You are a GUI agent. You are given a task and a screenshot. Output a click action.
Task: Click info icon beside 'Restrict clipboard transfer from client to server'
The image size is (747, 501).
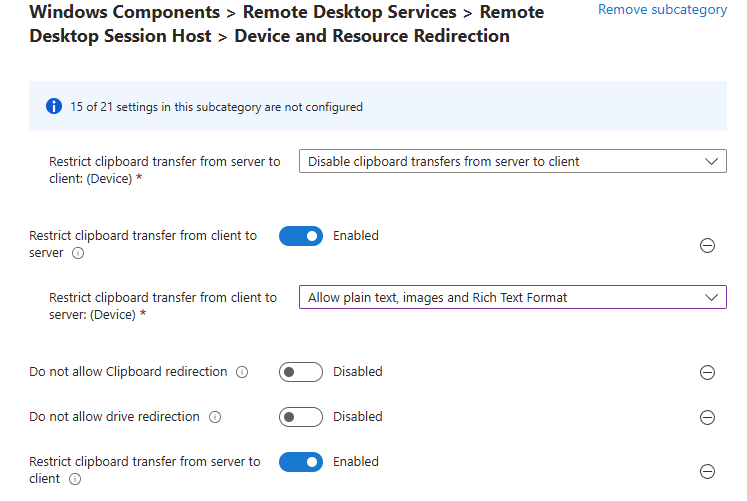[x=79, y=254]
